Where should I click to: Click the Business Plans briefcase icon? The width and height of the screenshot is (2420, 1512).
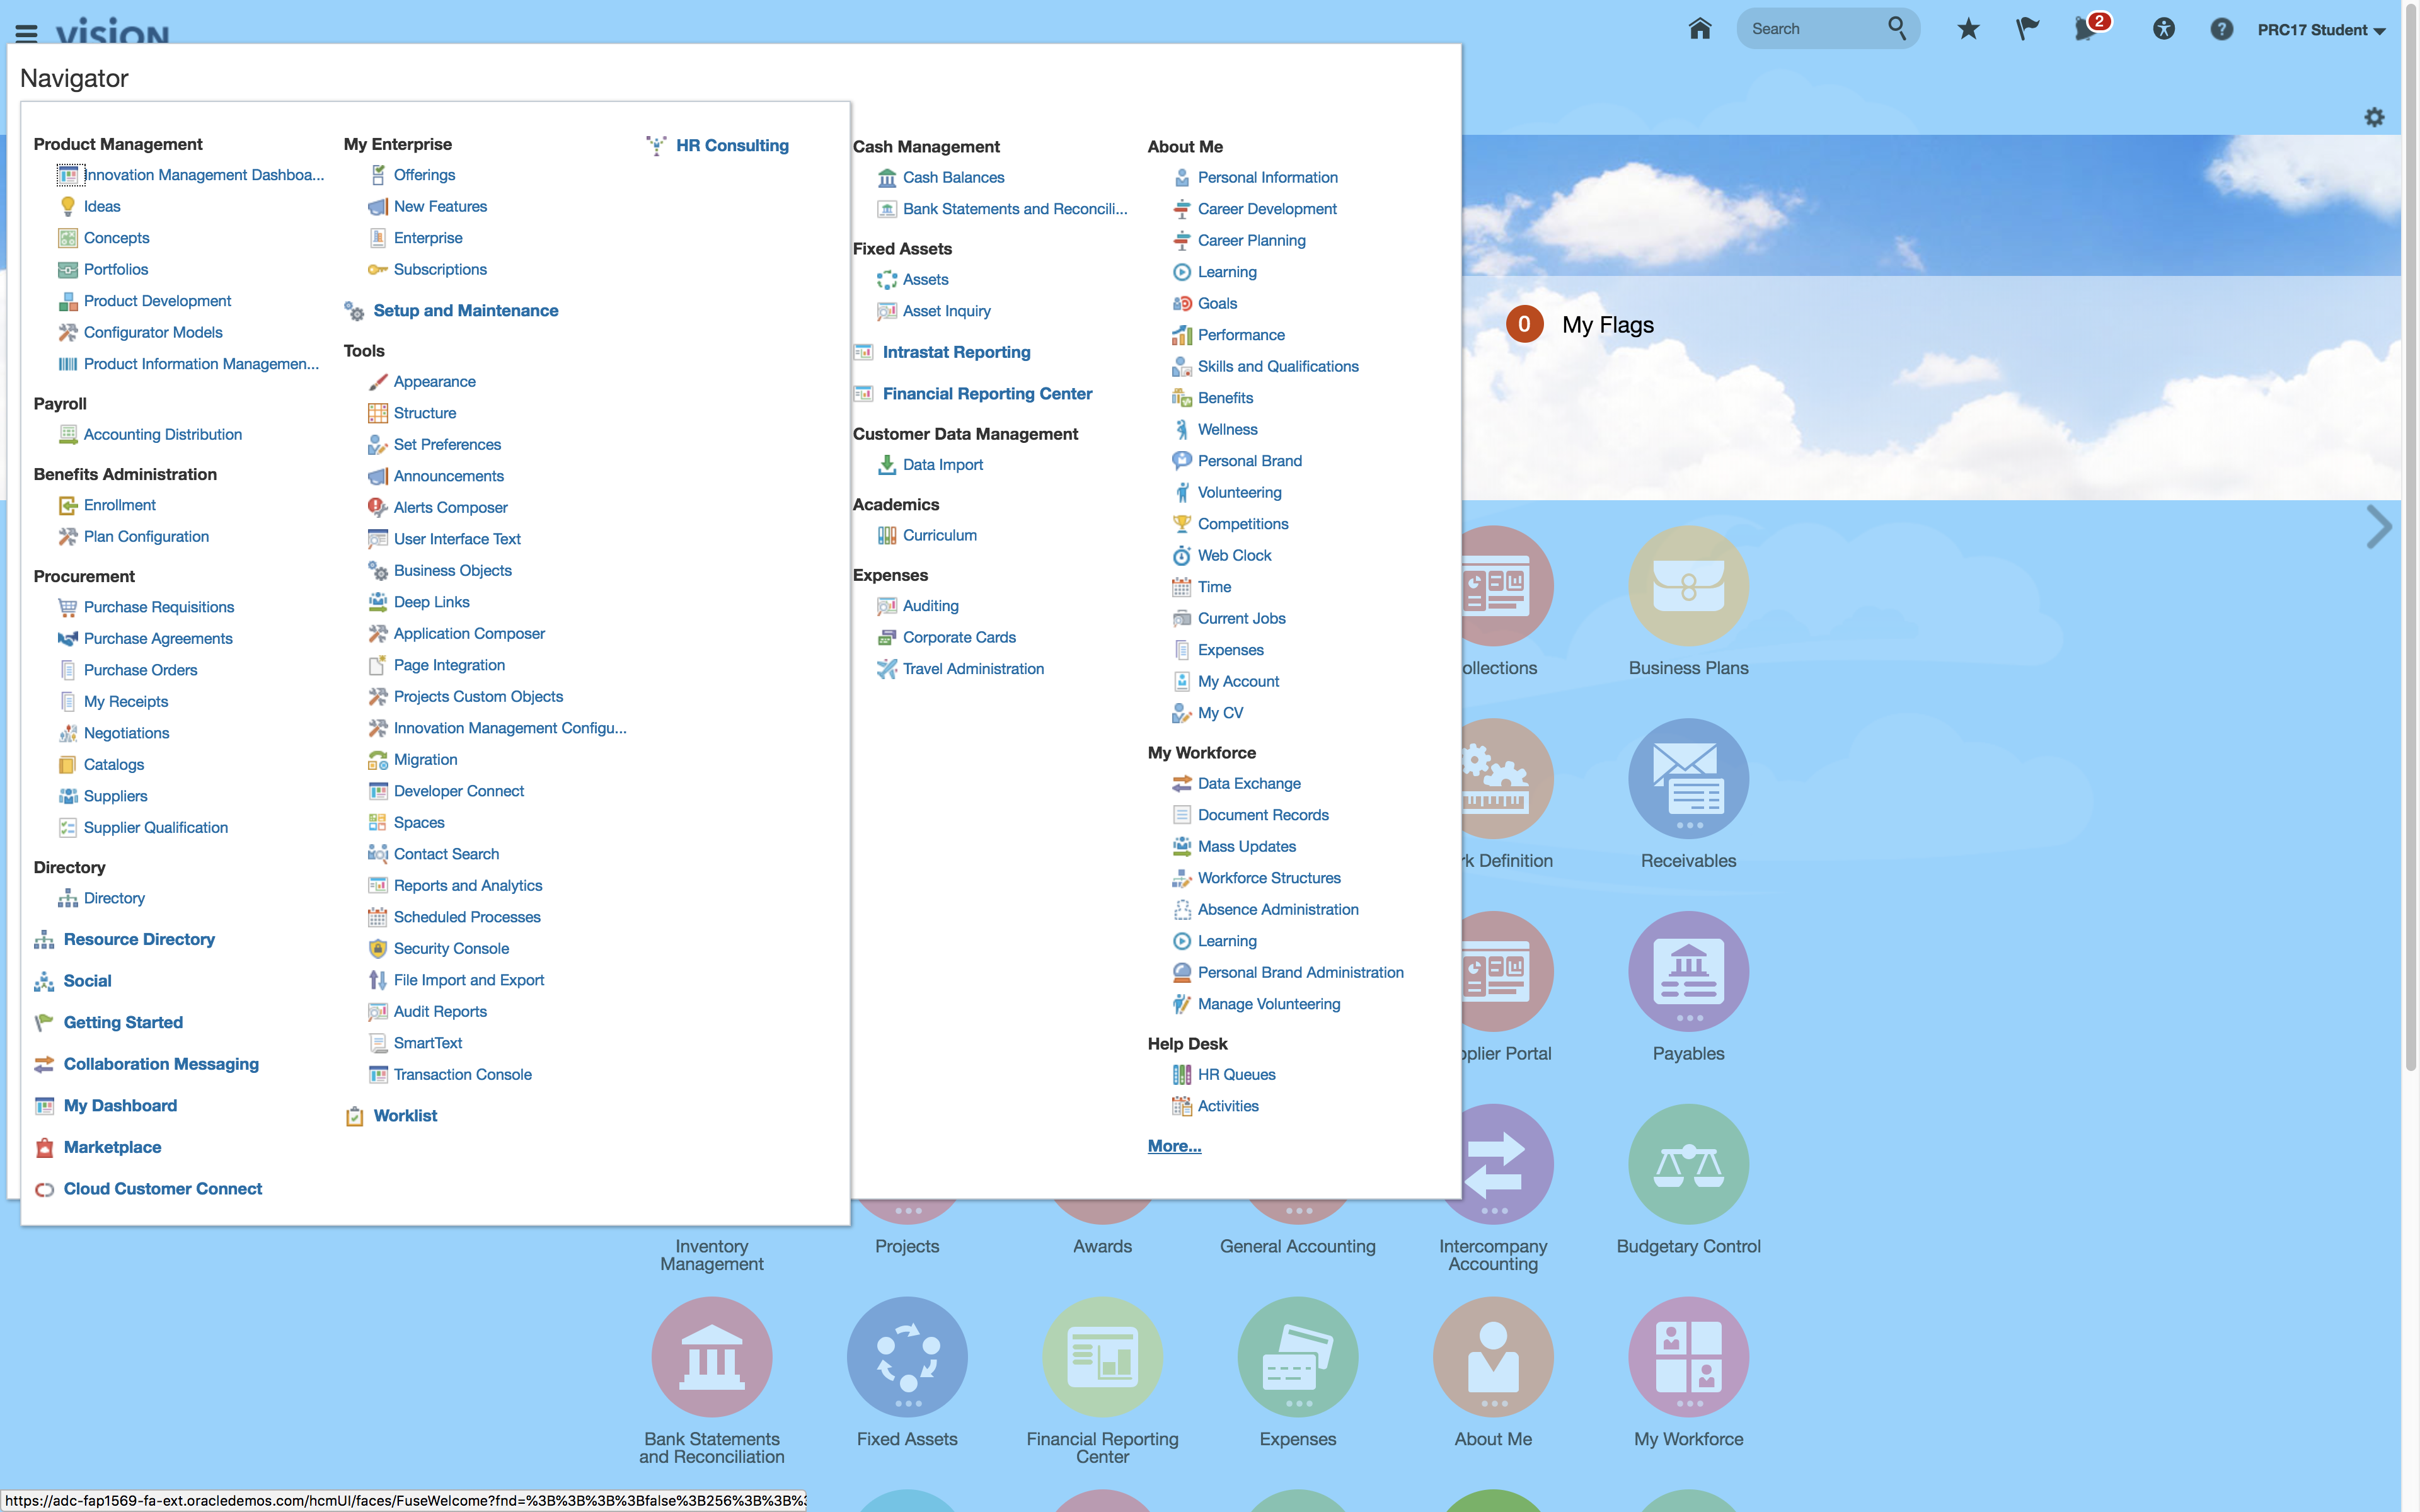(x=1688, y=586)
